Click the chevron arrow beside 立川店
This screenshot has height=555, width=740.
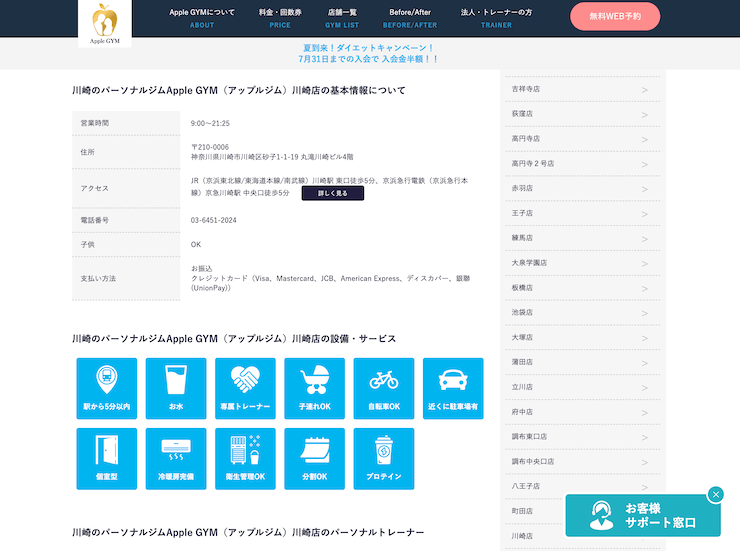click(x=645, y=388)
